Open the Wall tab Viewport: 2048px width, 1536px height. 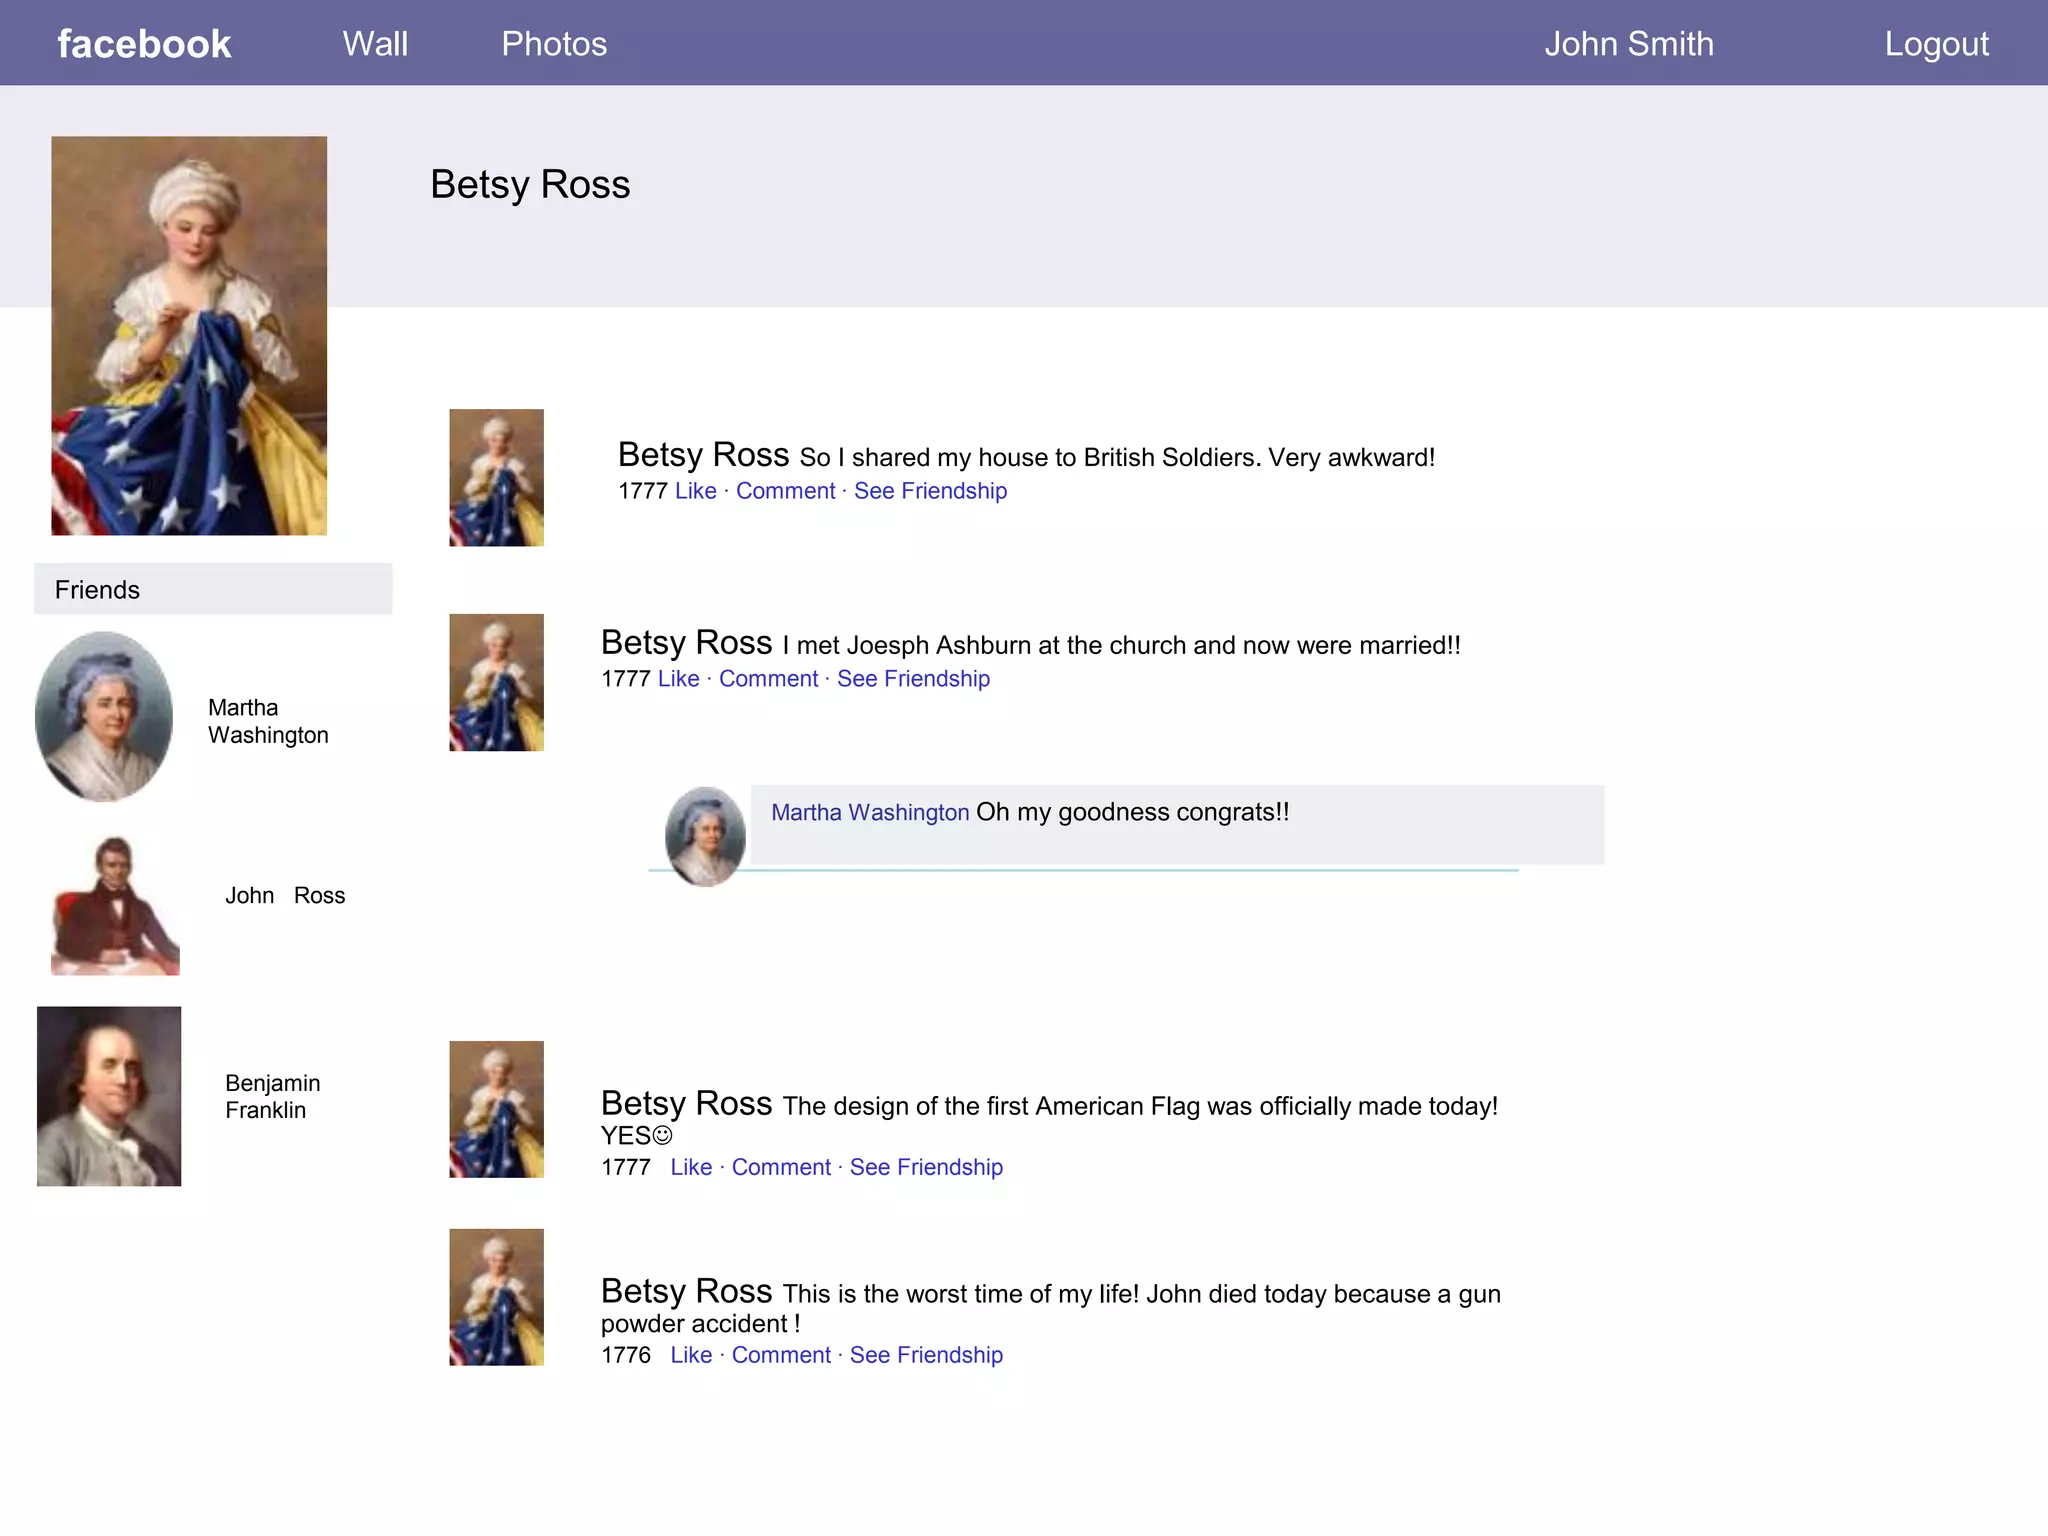coord(375,44)
